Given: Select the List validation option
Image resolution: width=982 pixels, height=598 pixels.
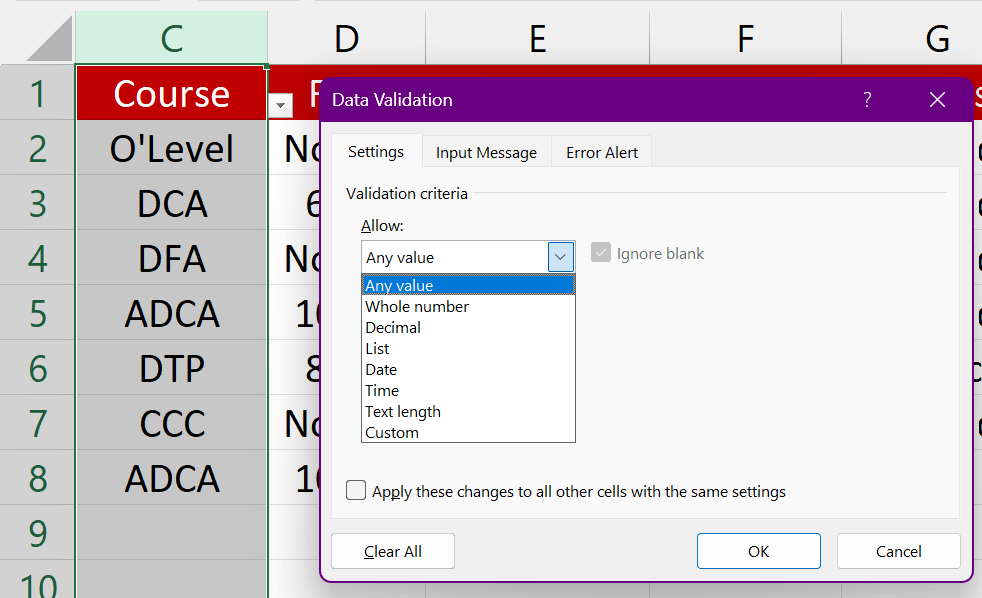Looking at the screenshot, I should point(378,349).
